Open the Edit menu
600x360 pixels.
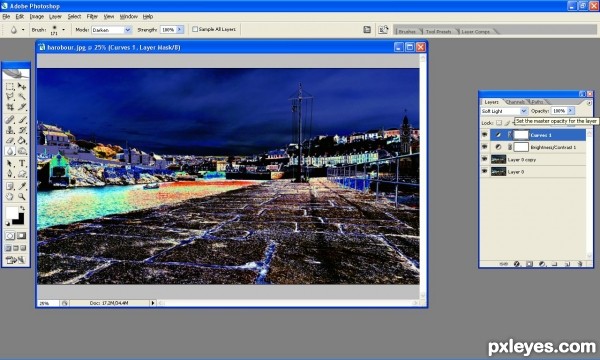click(x=20, y=16)
